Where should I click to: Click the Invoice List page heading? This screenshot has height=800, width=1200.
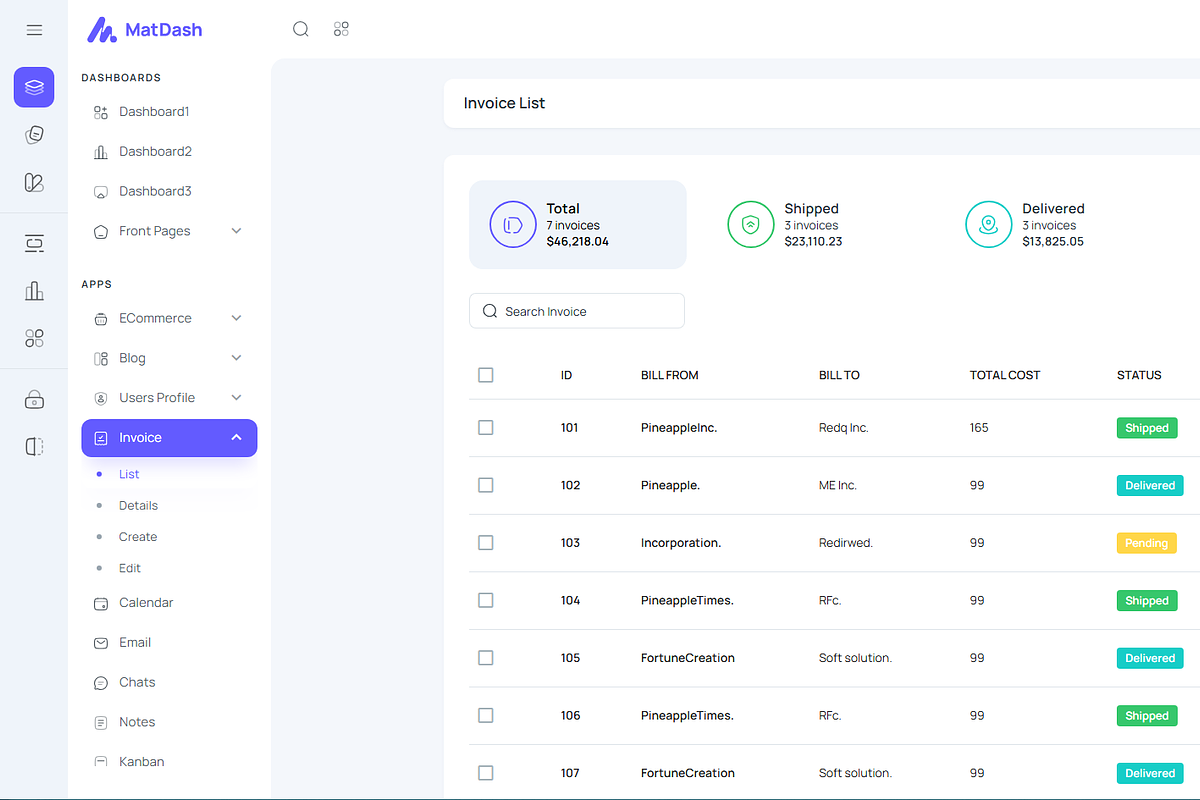click(505, 103)
